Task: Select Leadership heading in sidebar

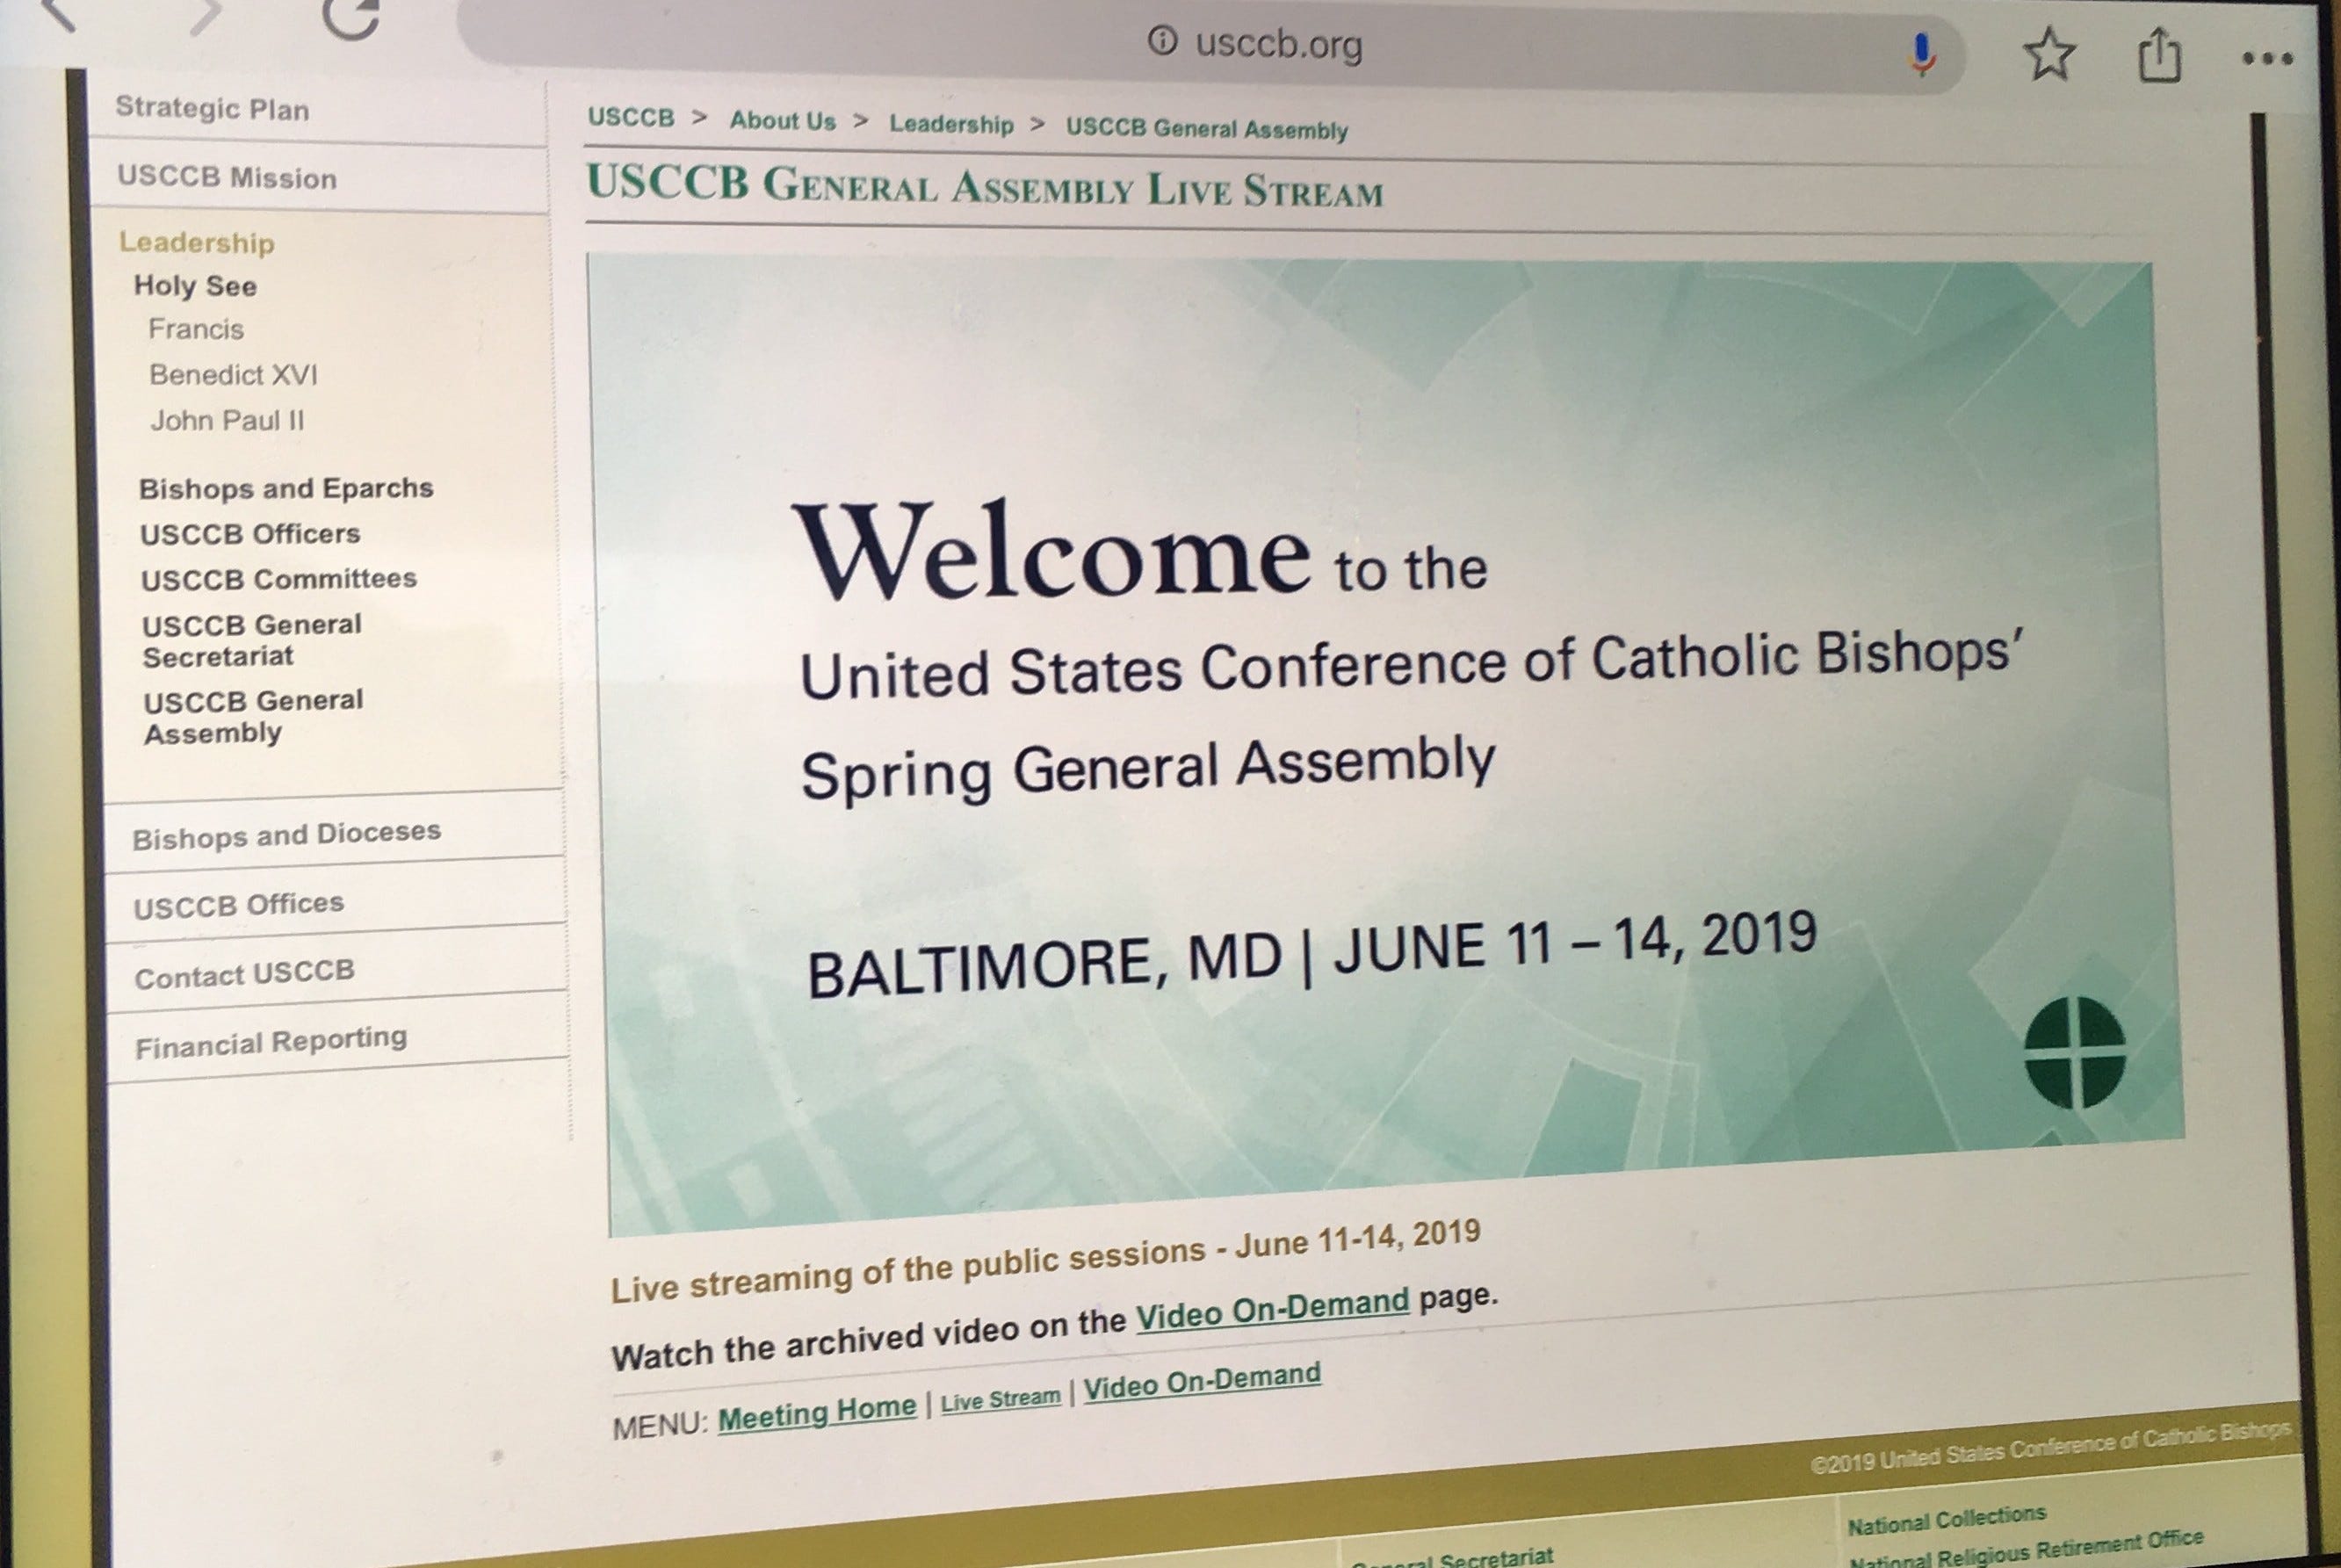Action: coord(196,242)
